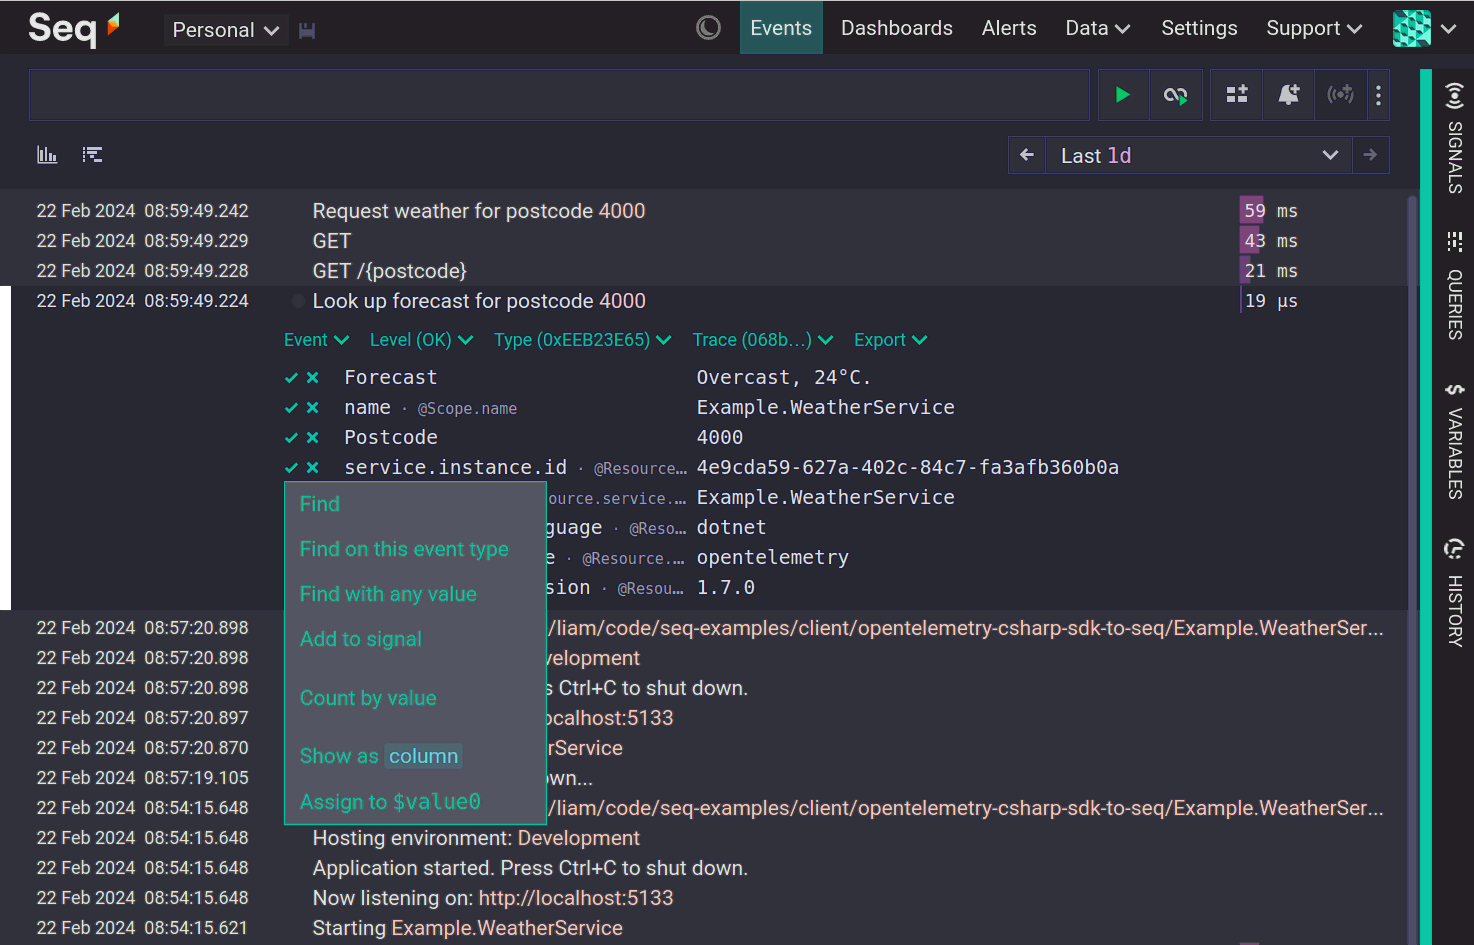
Task: Select Count by value menu entry
Action: tap(368, 698)
